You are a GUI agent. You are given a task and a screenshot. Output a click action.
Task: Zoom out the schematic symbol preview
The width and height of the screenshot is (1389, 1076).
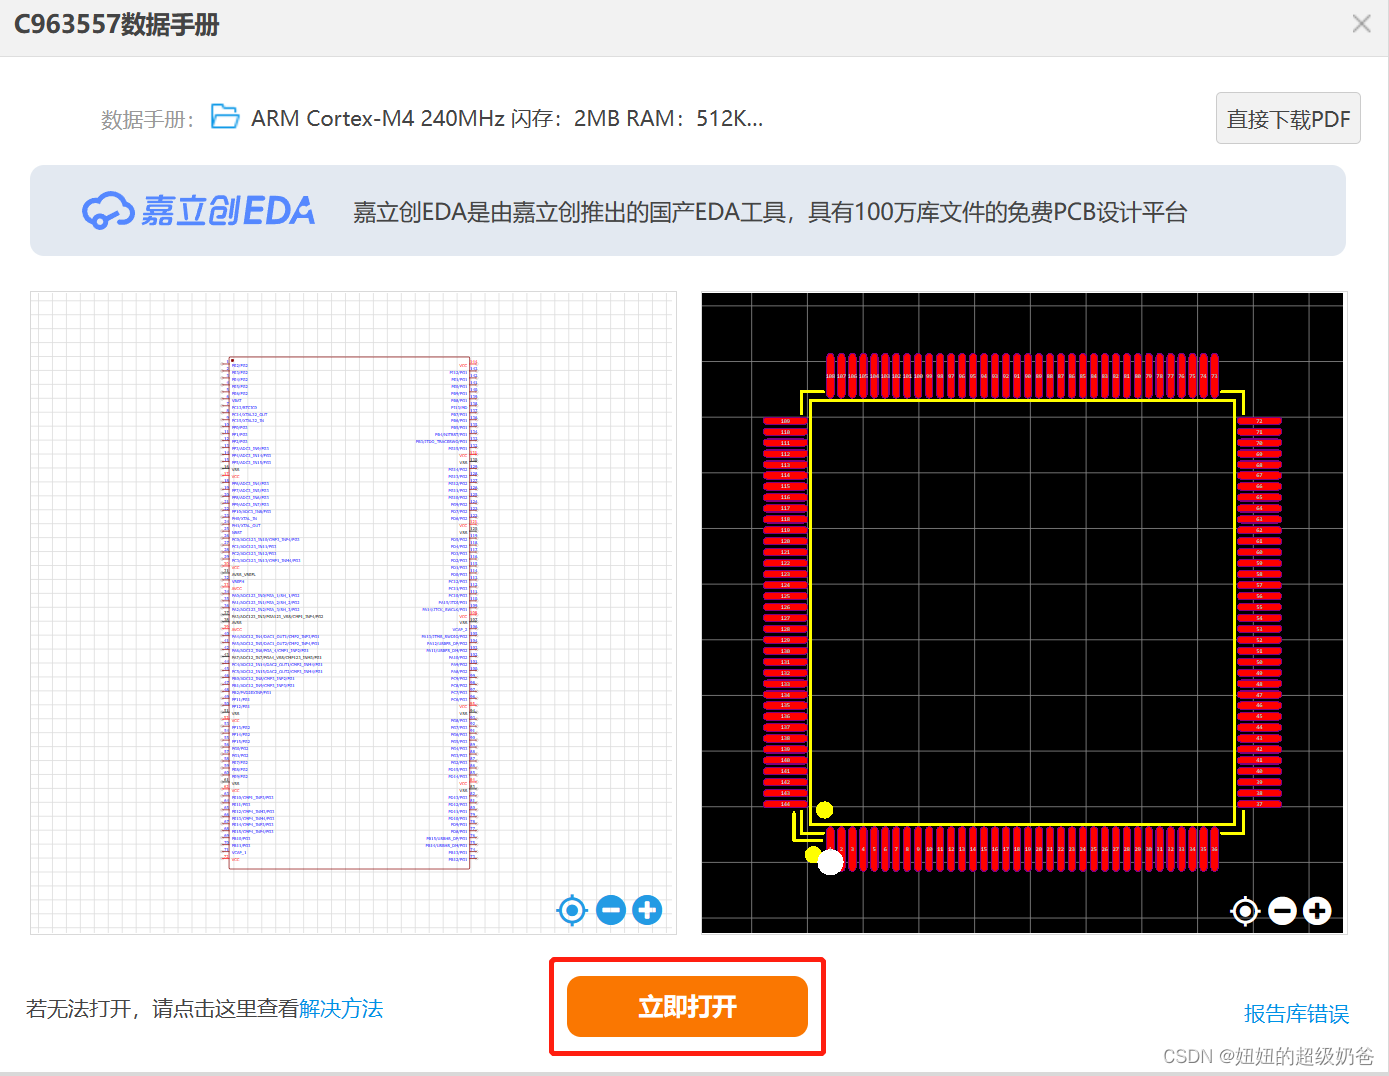[x=611, y=910]
